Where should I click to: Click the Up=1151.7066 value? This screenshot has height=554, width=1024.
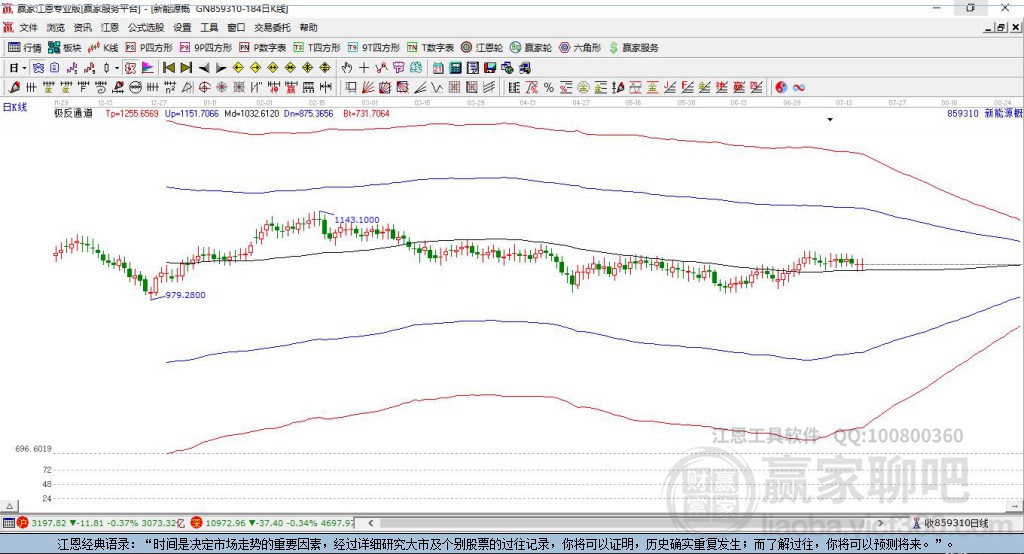point(192,113)
